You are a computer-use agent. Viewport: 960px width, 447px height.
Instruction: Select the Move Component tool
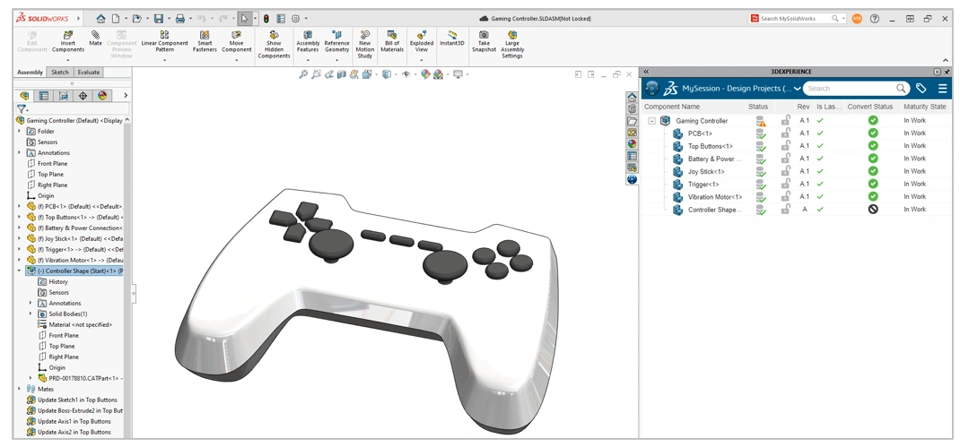coord(236,42)
